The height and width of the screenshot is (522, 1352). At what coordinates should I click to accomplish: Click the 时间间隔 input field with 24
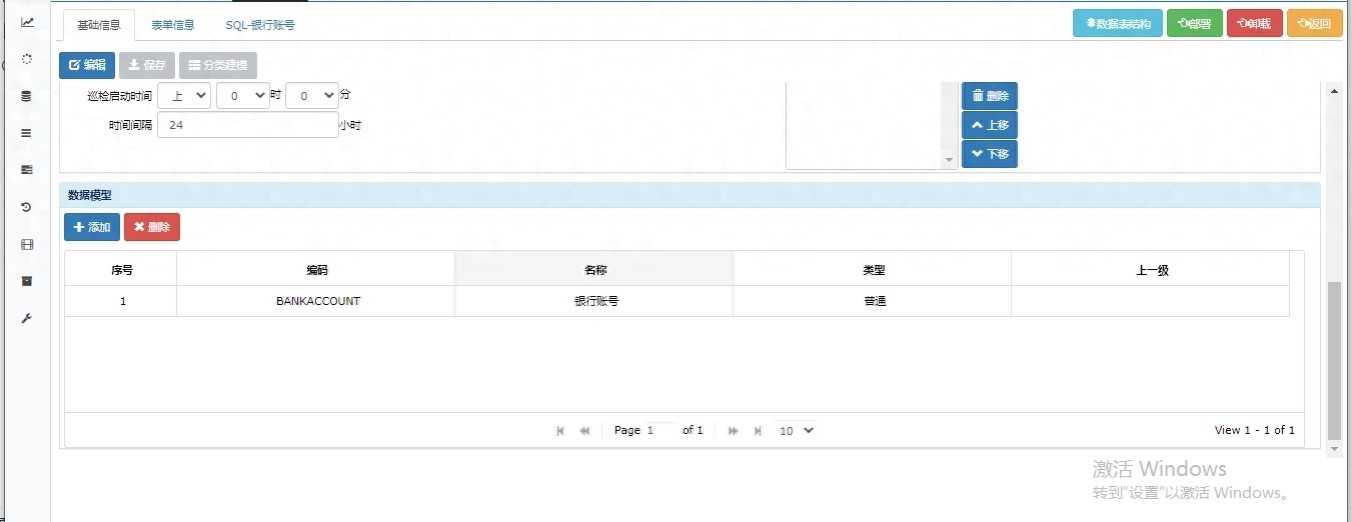[248, 125]
